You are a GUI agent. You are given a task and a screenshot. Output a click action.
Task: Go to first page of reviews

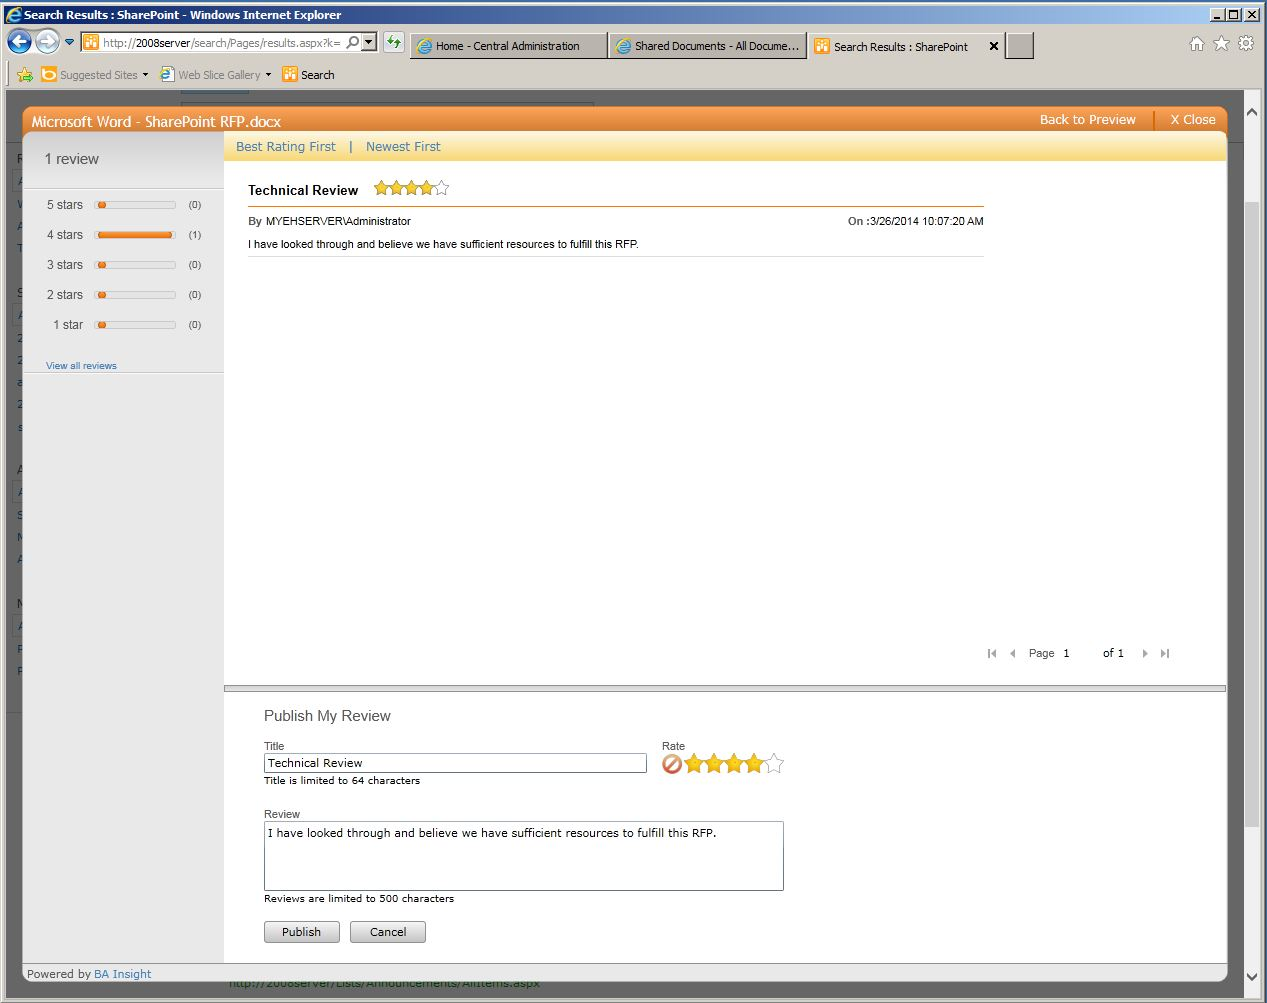point(992,653)
